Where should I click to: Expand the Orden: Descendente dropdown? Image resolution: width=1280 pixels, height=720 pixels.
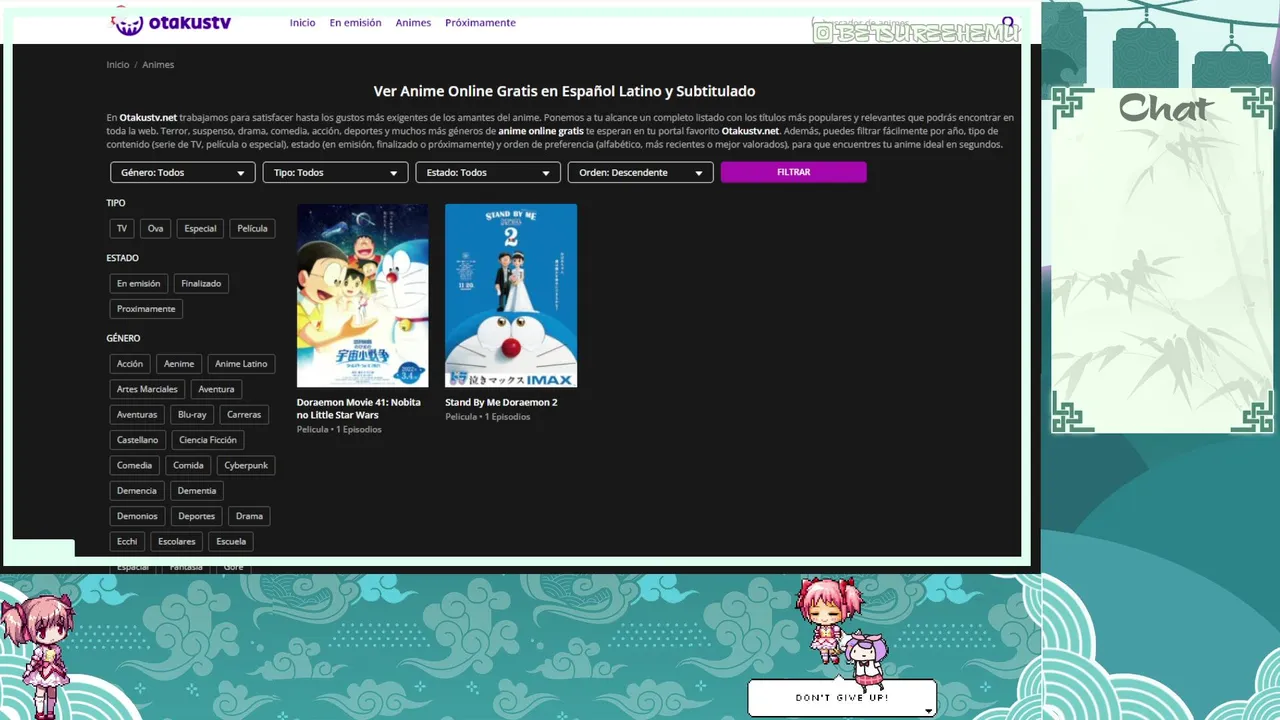pyautogui.click(x=640, y=173)
